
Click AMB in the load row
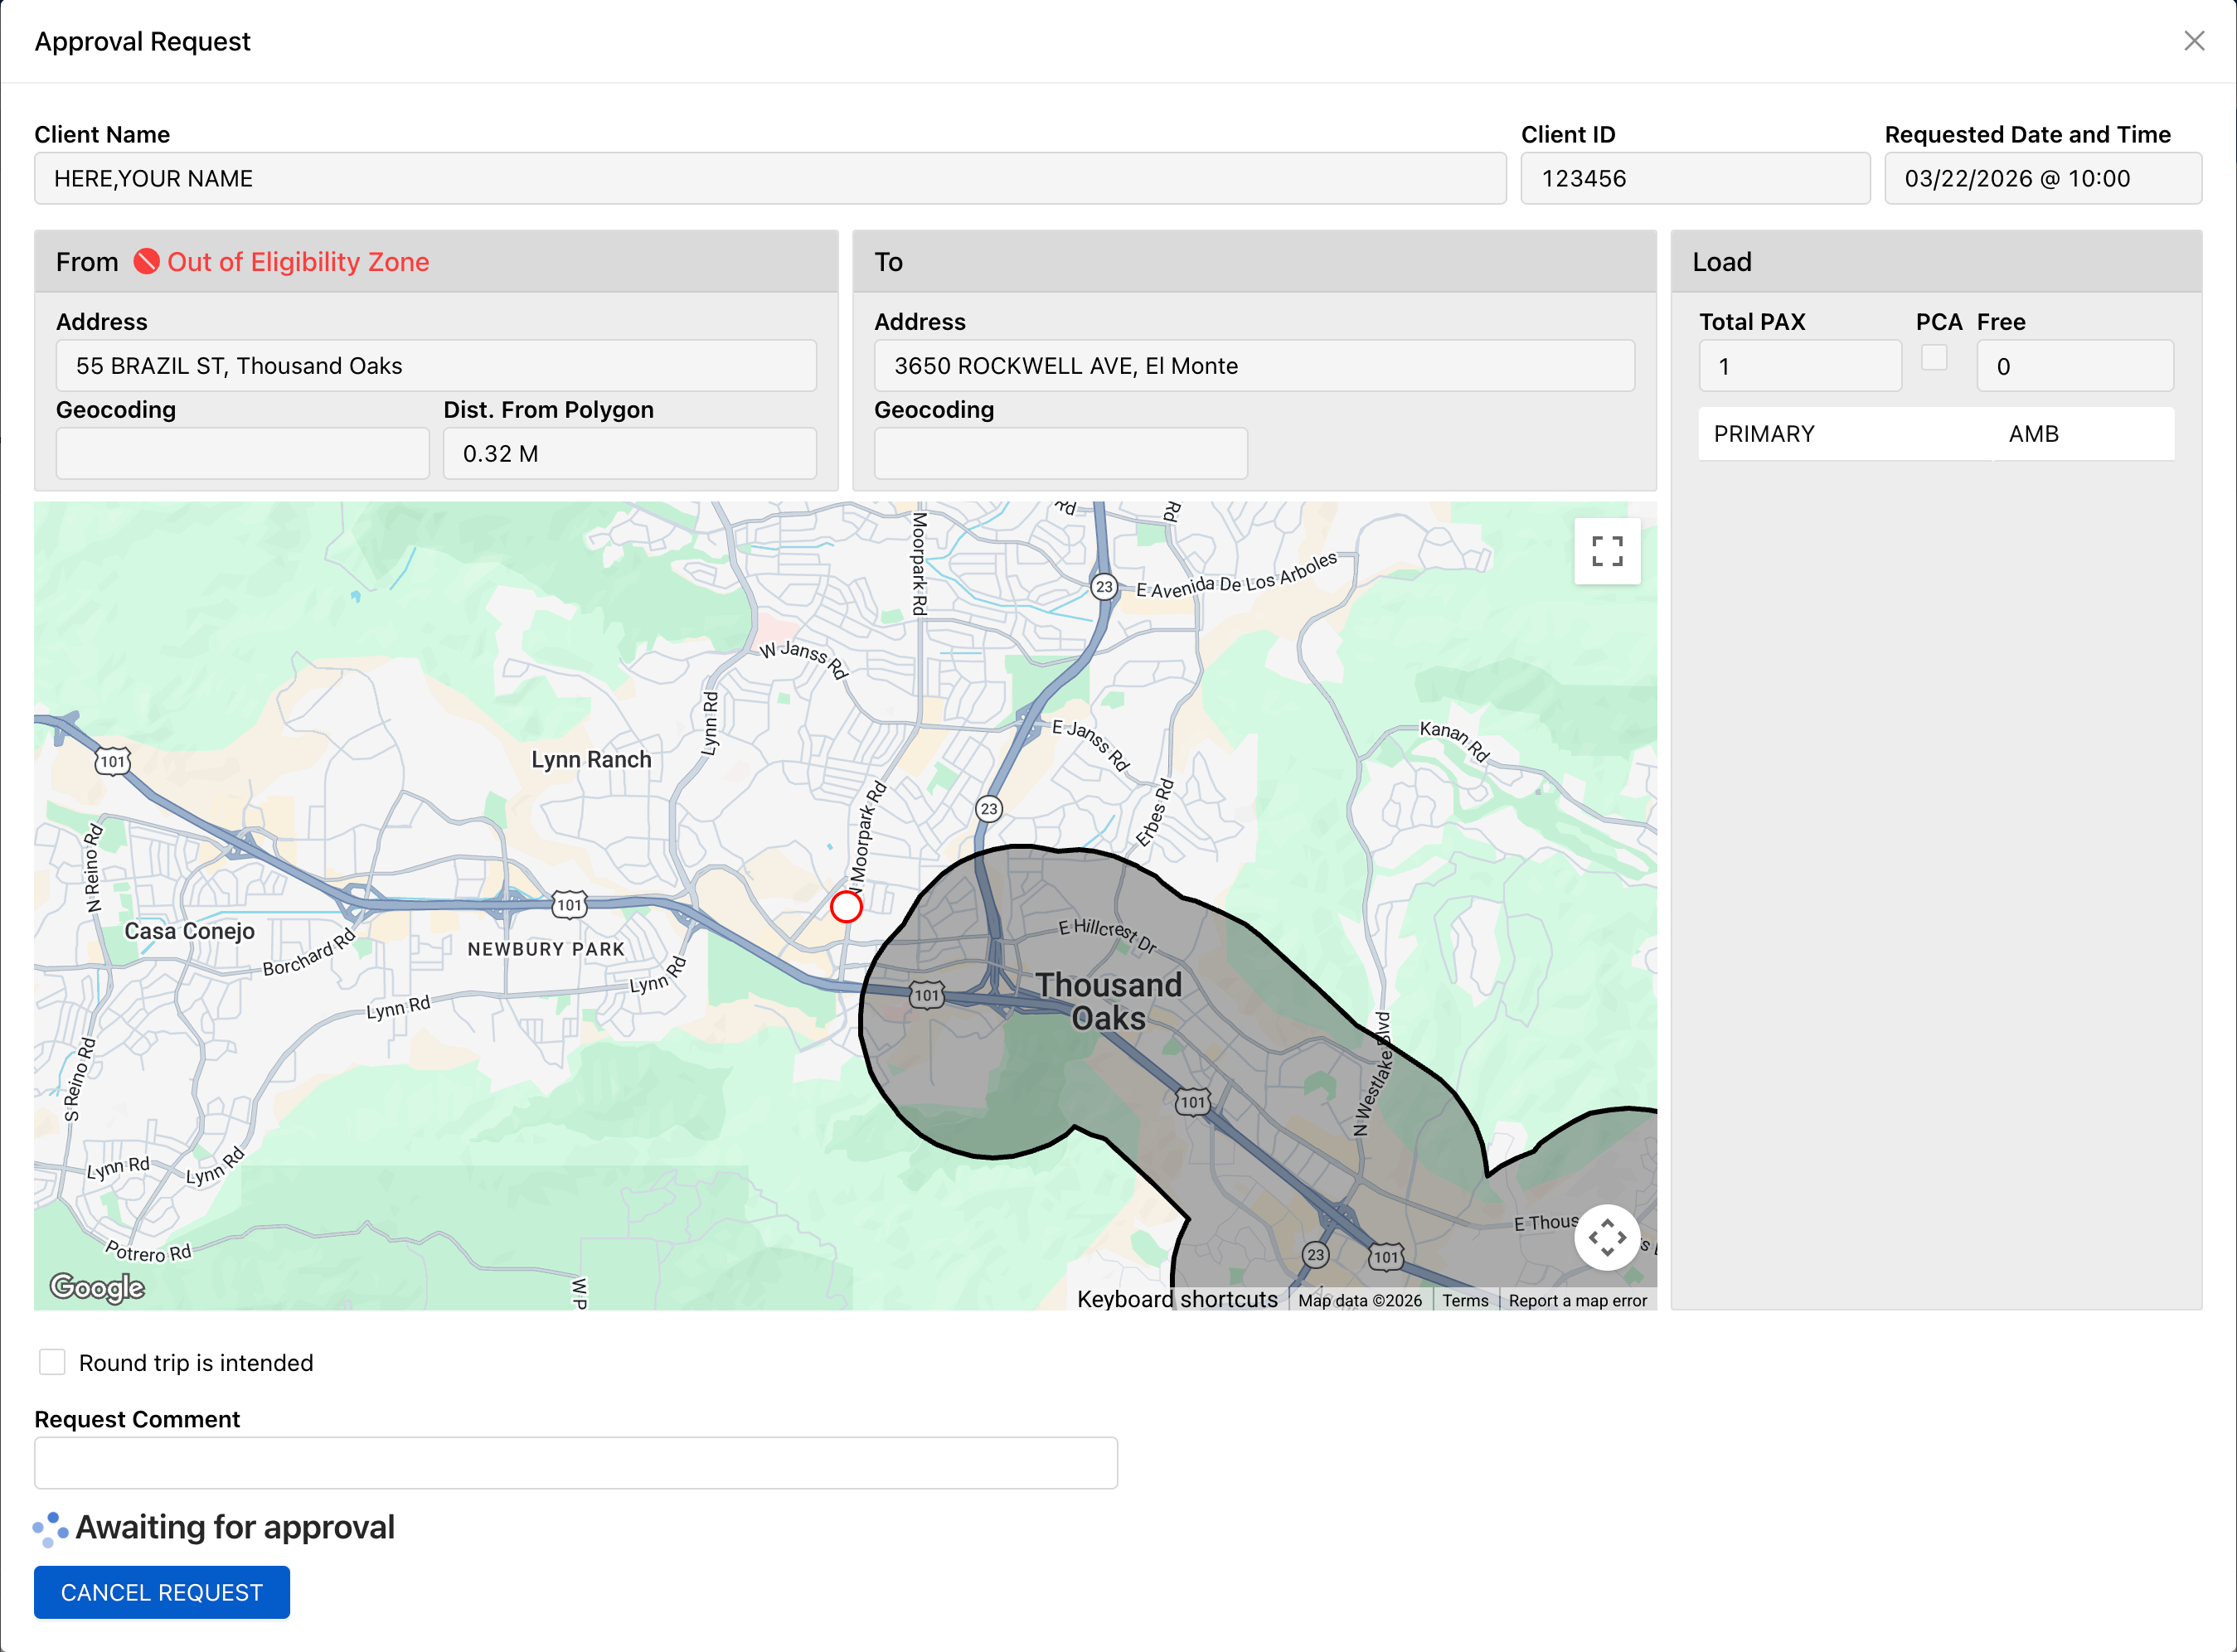coord(2034,434)
